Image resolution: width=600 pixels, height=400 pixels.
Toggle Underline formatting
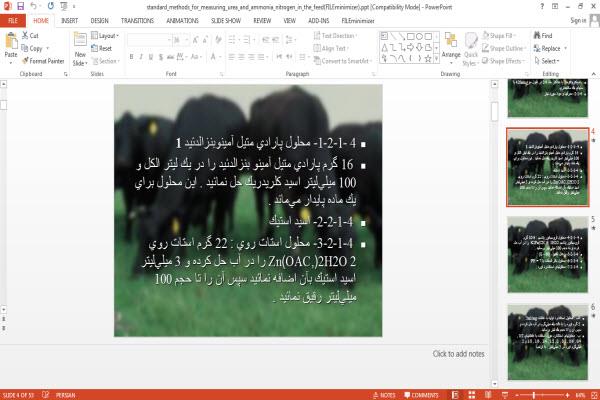point(151,57)
